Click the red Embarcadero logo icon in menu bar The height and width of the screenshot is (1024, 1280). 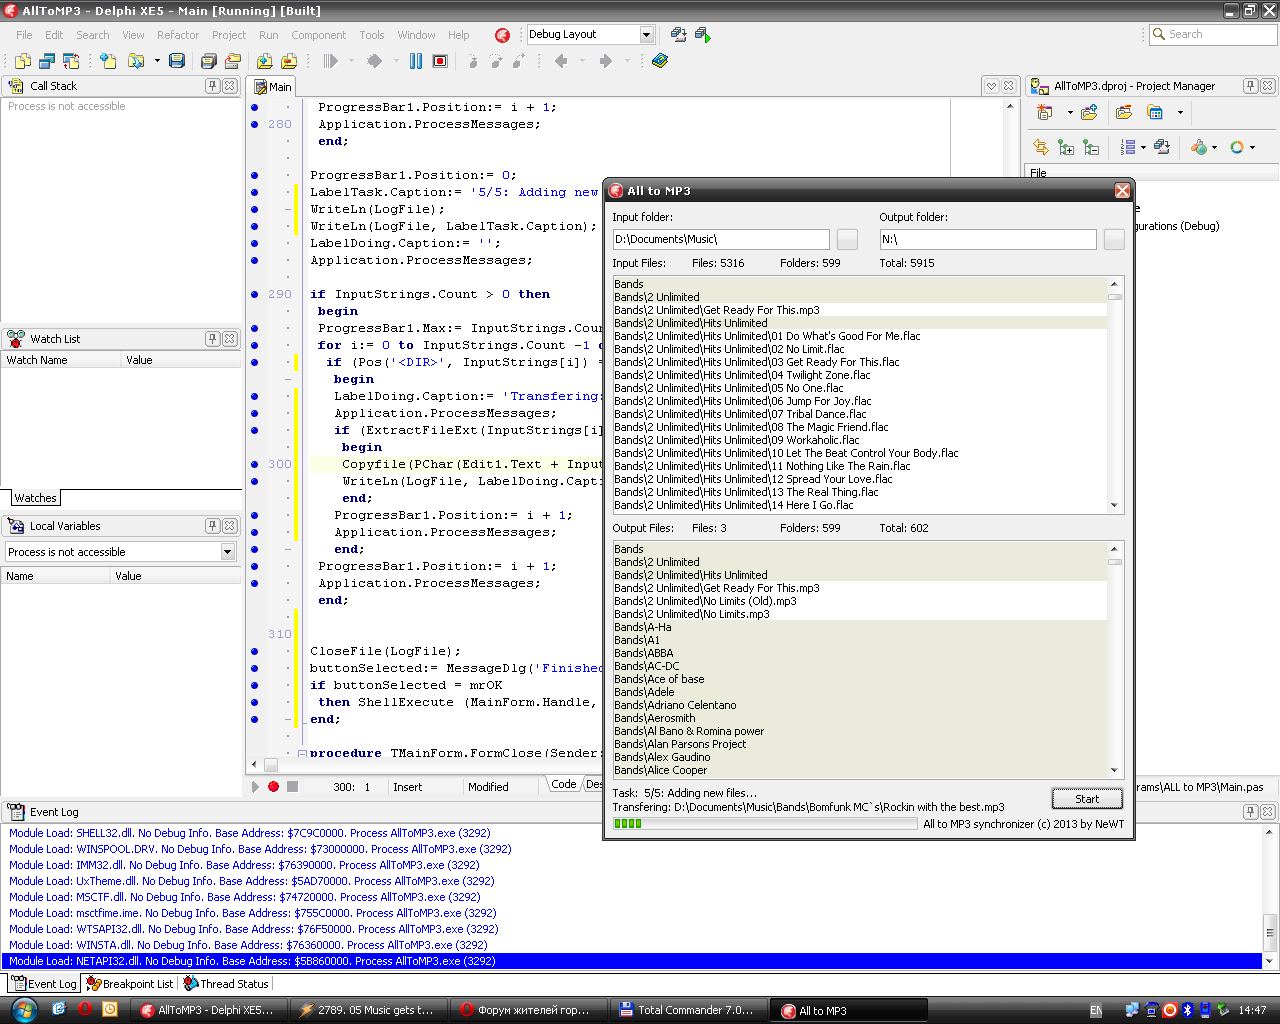[502, 35]
